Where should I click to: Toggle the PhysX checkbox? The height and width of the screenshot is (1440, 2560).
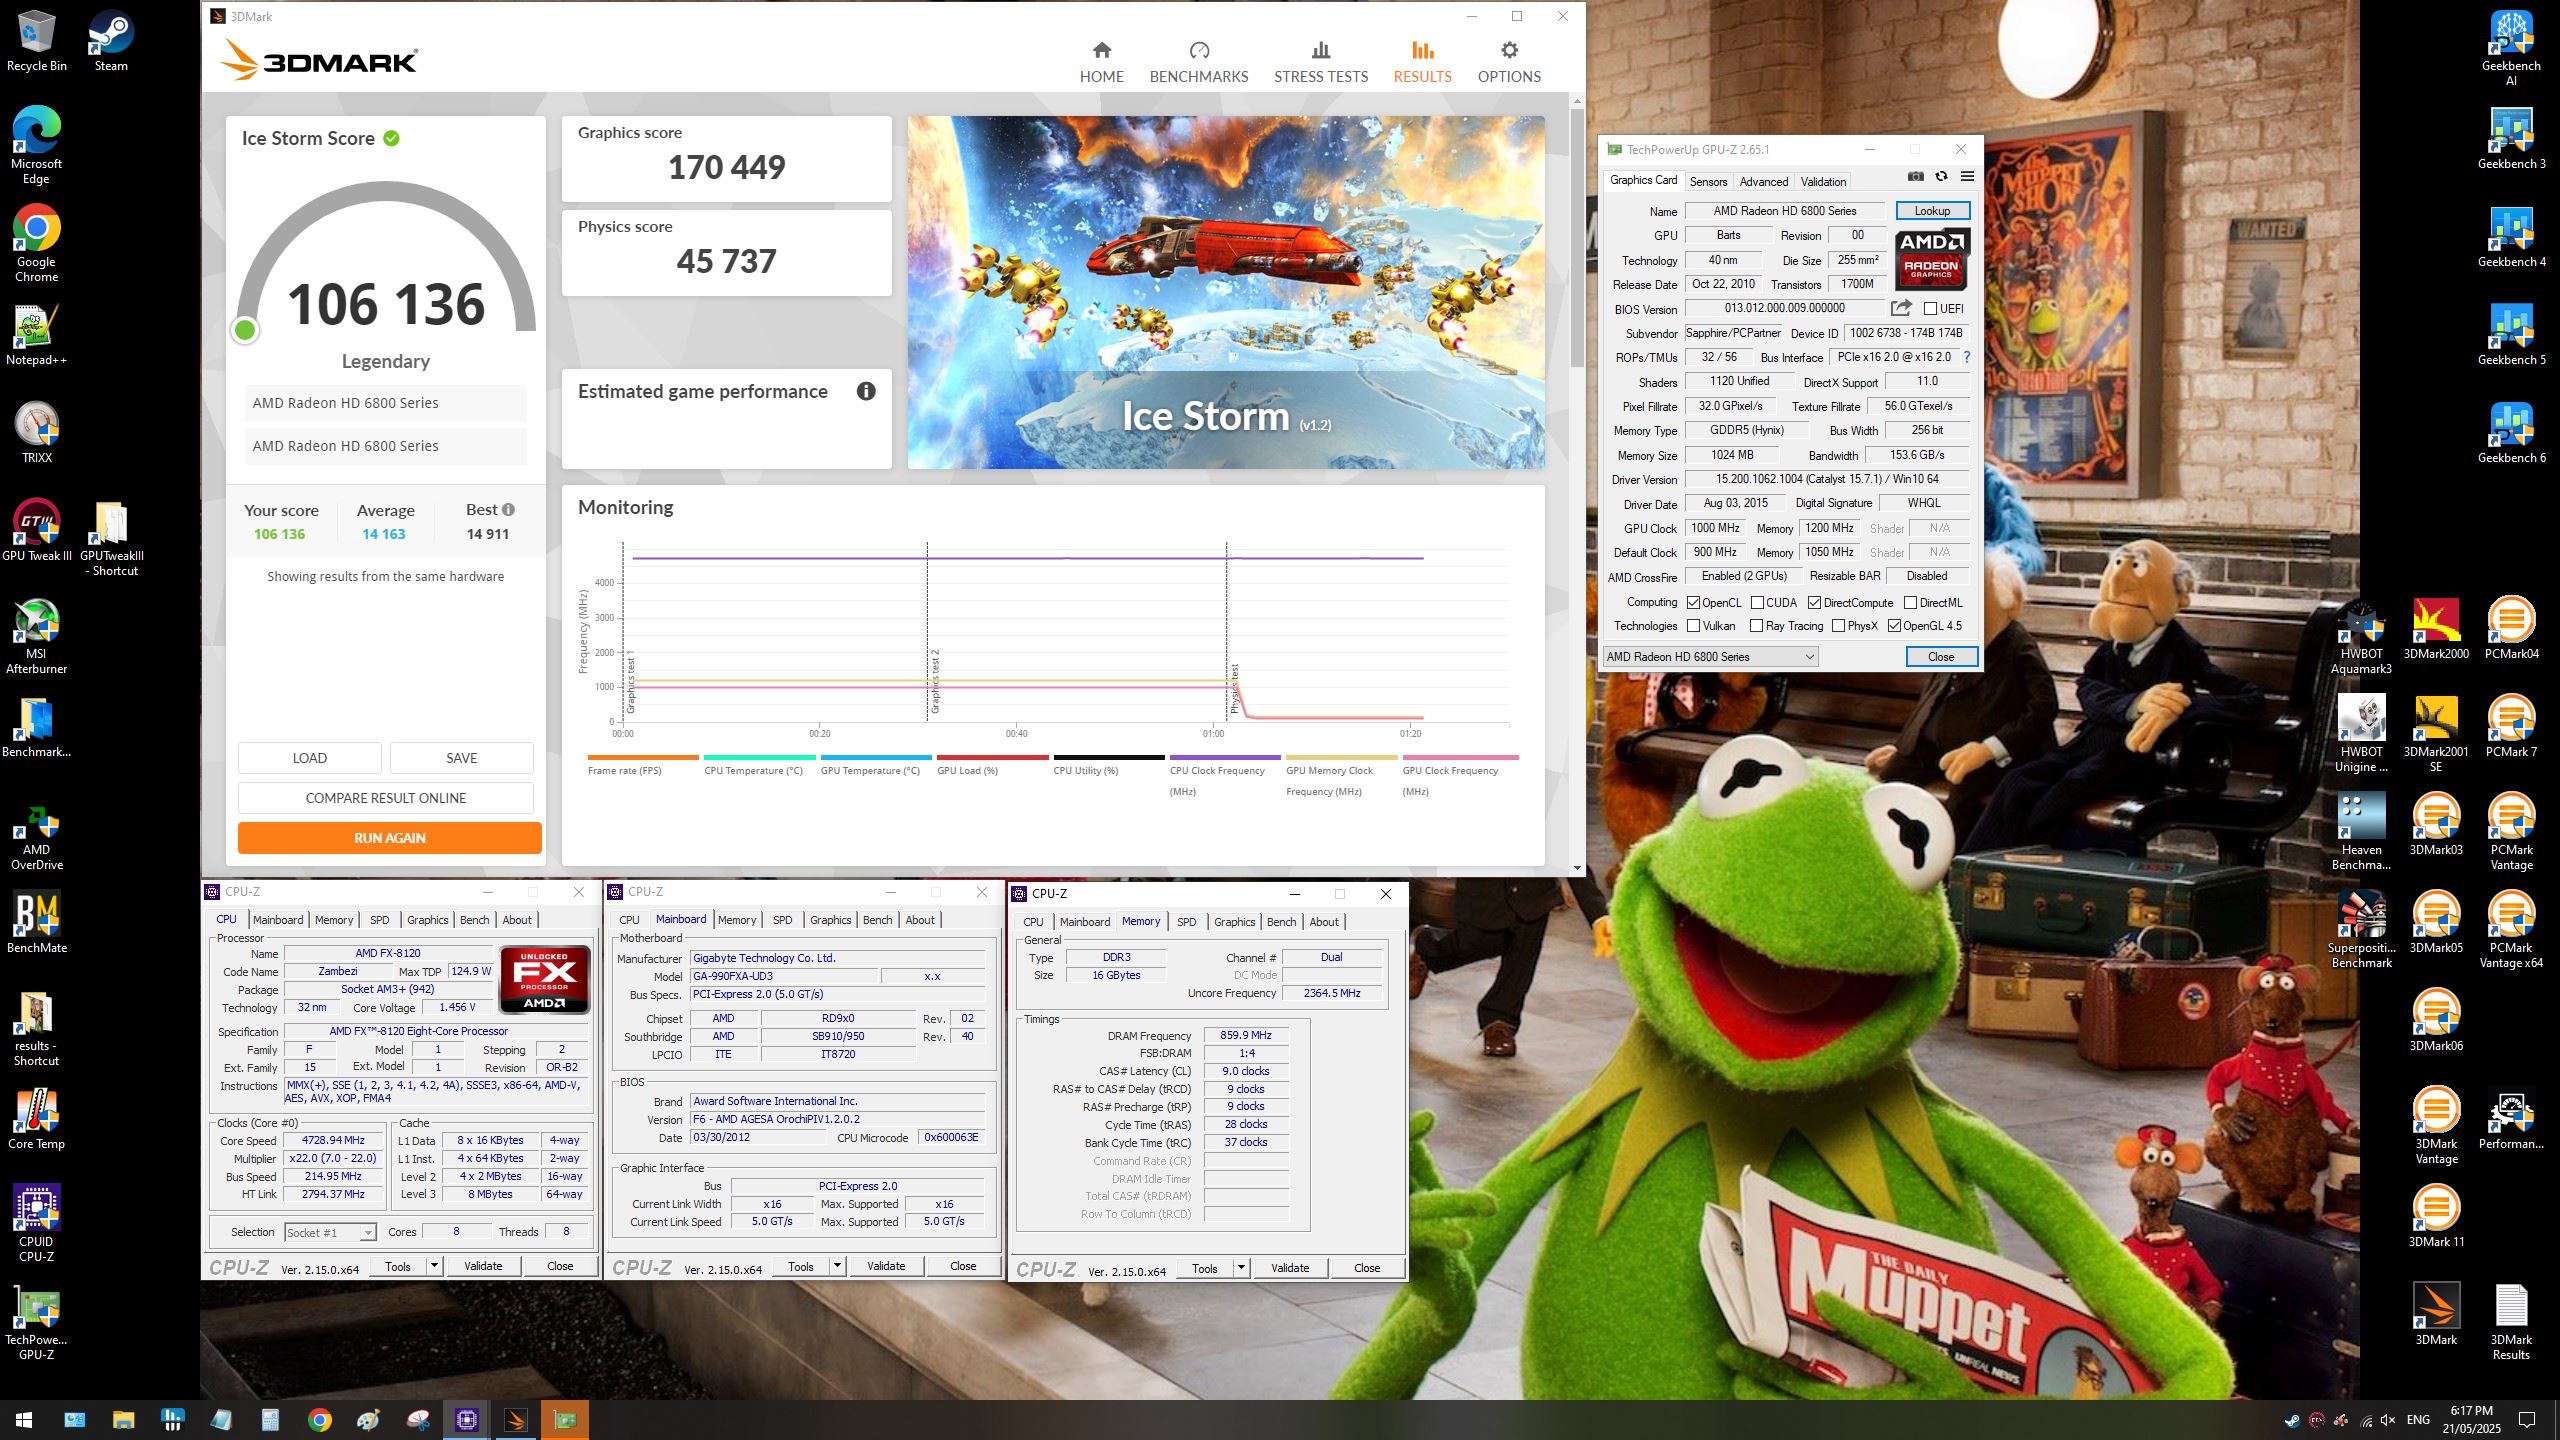[1838, 626]
